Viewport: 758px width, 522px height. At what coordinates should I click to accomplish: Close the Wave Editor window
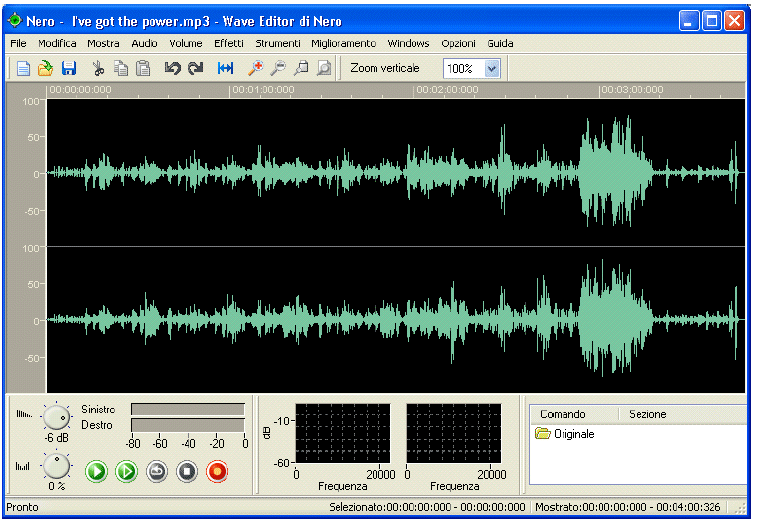tap(734, 21)
